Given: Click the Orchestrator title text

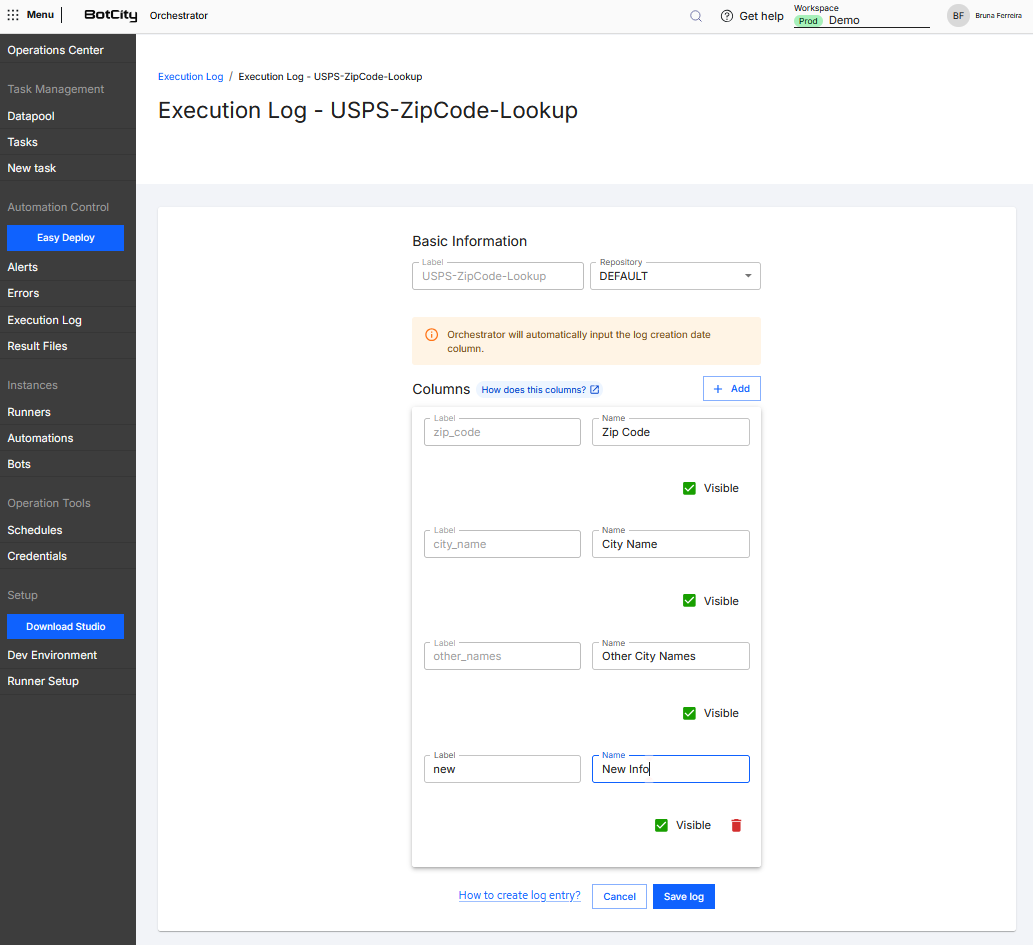Looking at the screenshot, I should (x=179, y=16).
